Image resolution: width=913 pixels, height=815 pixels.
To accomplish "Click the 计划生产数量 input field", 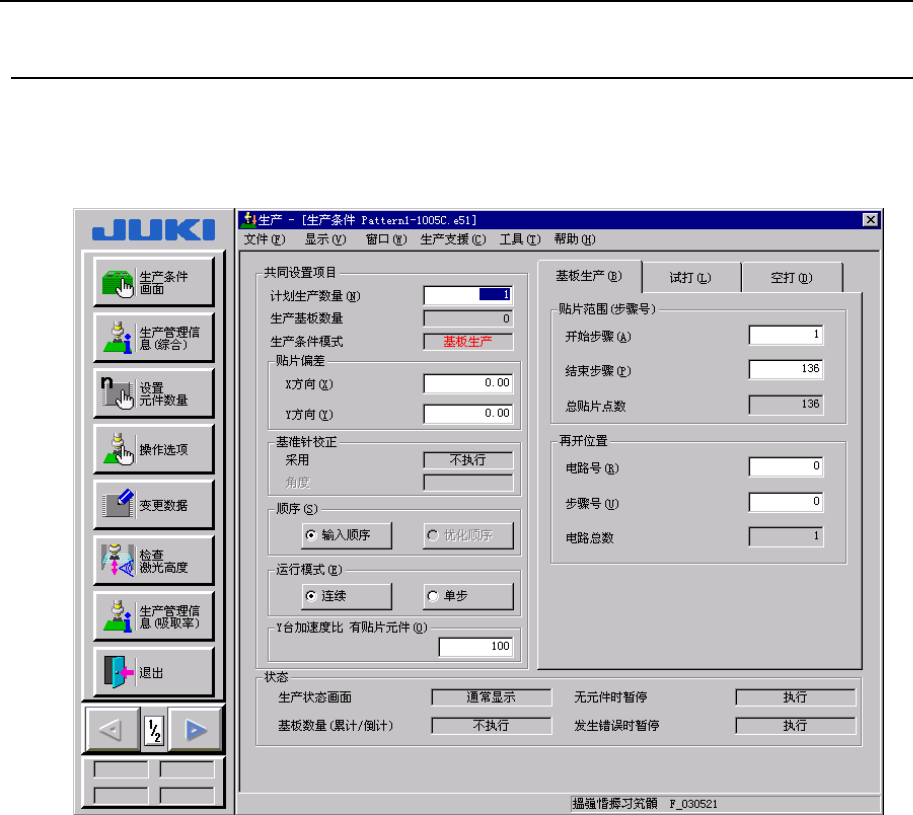I will (x=468, y=295).
